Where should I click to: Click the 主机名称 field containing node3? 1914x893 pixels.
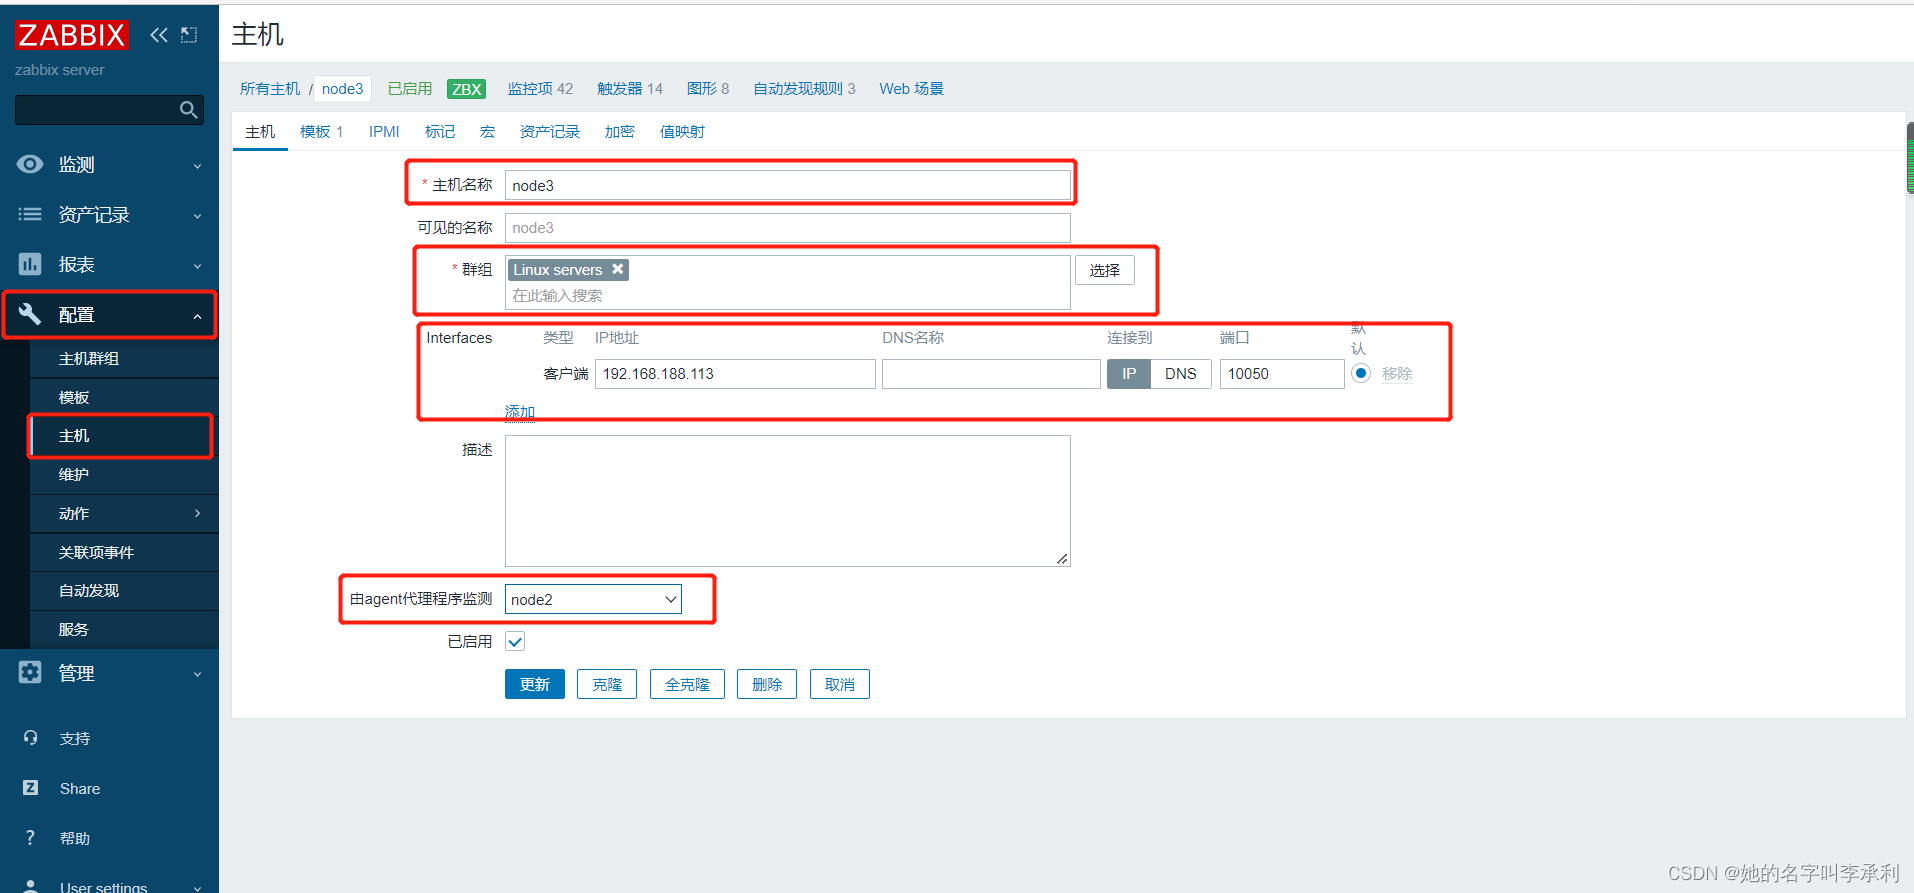coord(788,185)
